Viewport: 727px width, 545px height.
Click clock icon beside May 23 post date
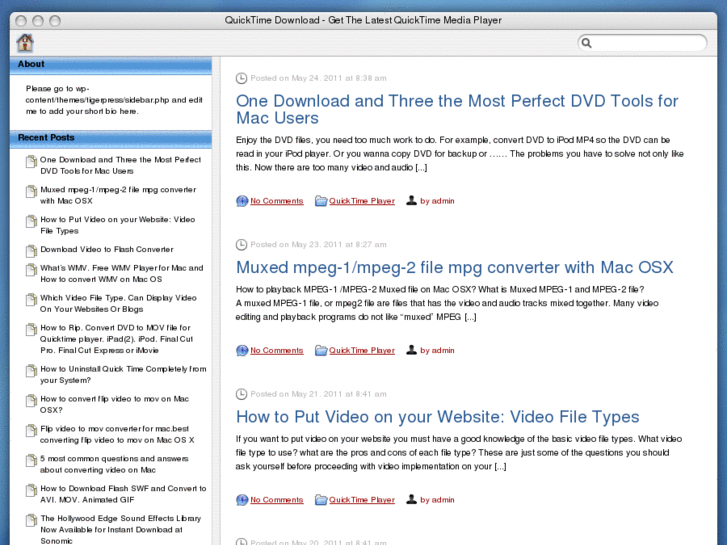pos(241,244)
